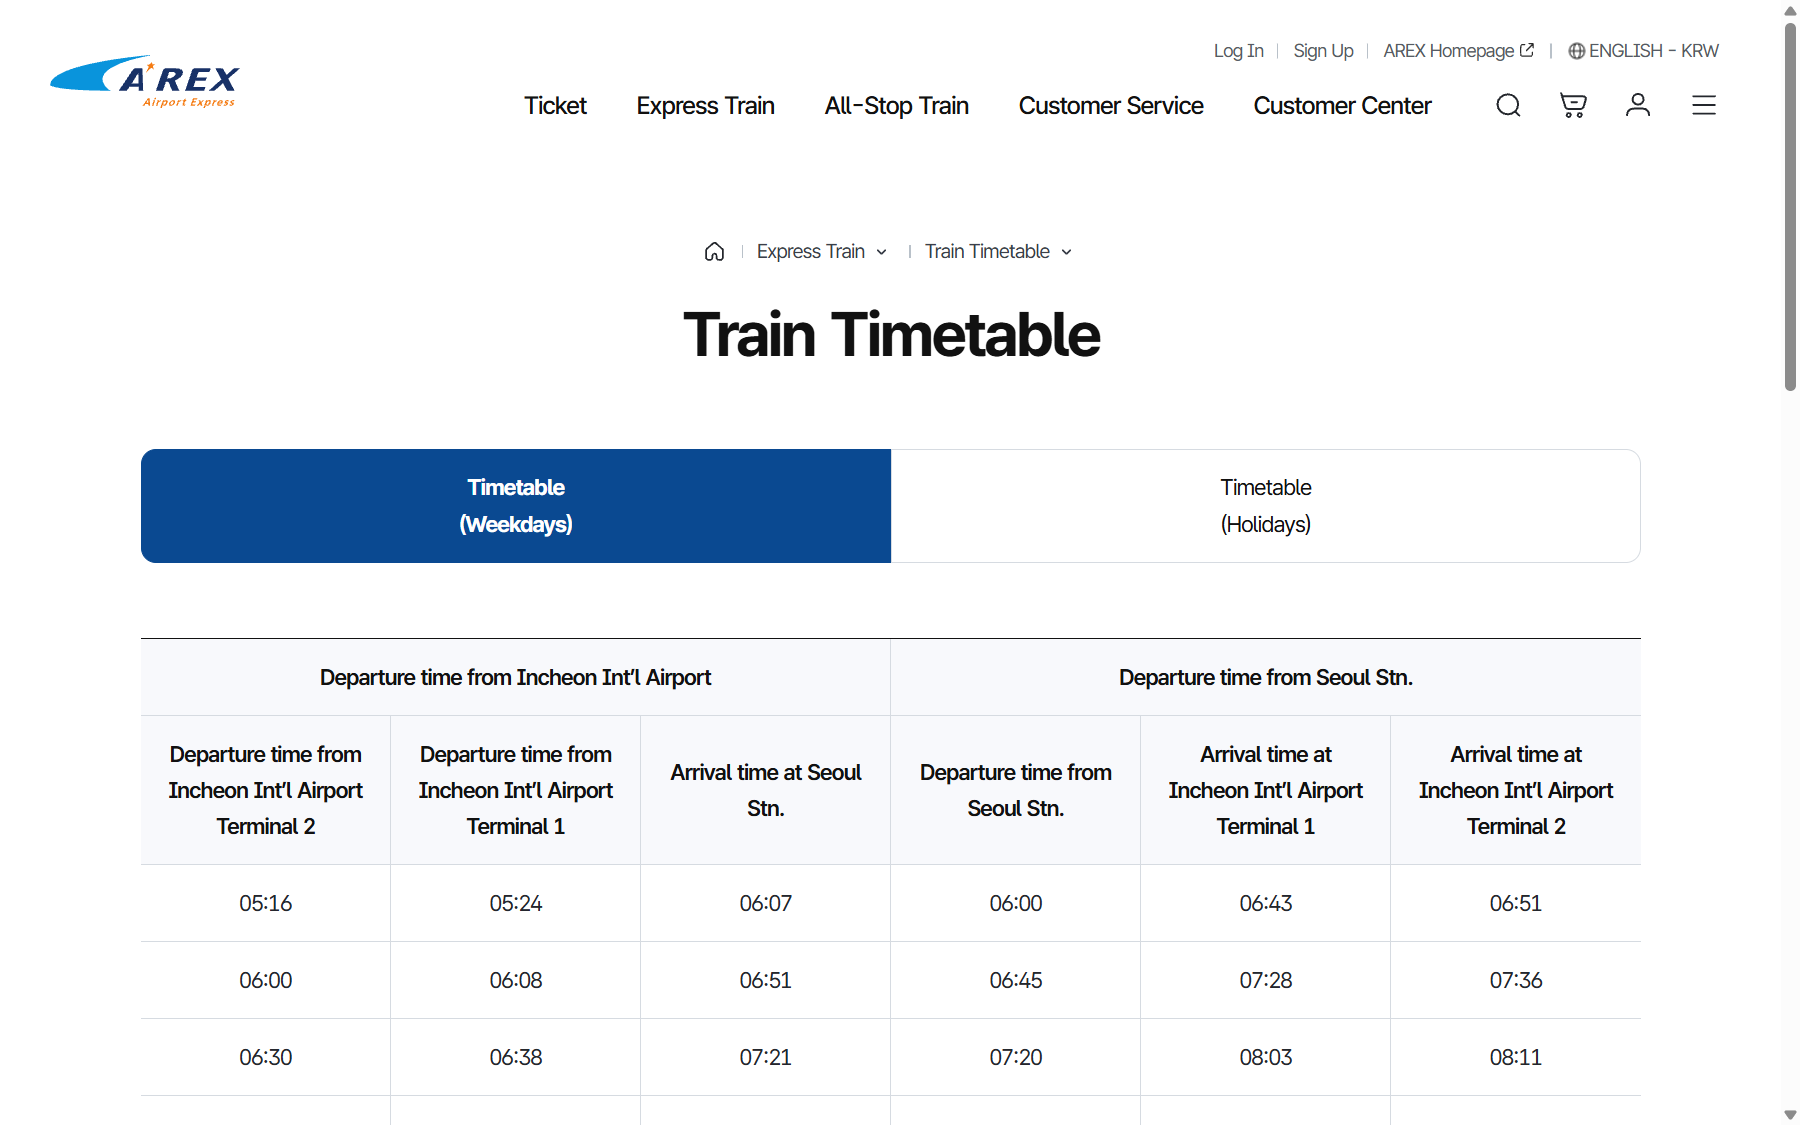Screen dimensions: 1800x1125
Task: Click external link icon beside AREX Homepage
Action: click(1527, 50)
